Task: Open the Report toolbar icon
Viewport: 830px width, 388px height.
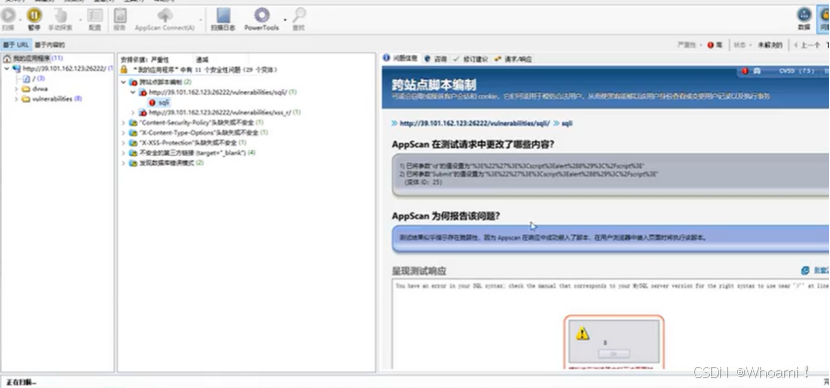Action: coord(120,15)
